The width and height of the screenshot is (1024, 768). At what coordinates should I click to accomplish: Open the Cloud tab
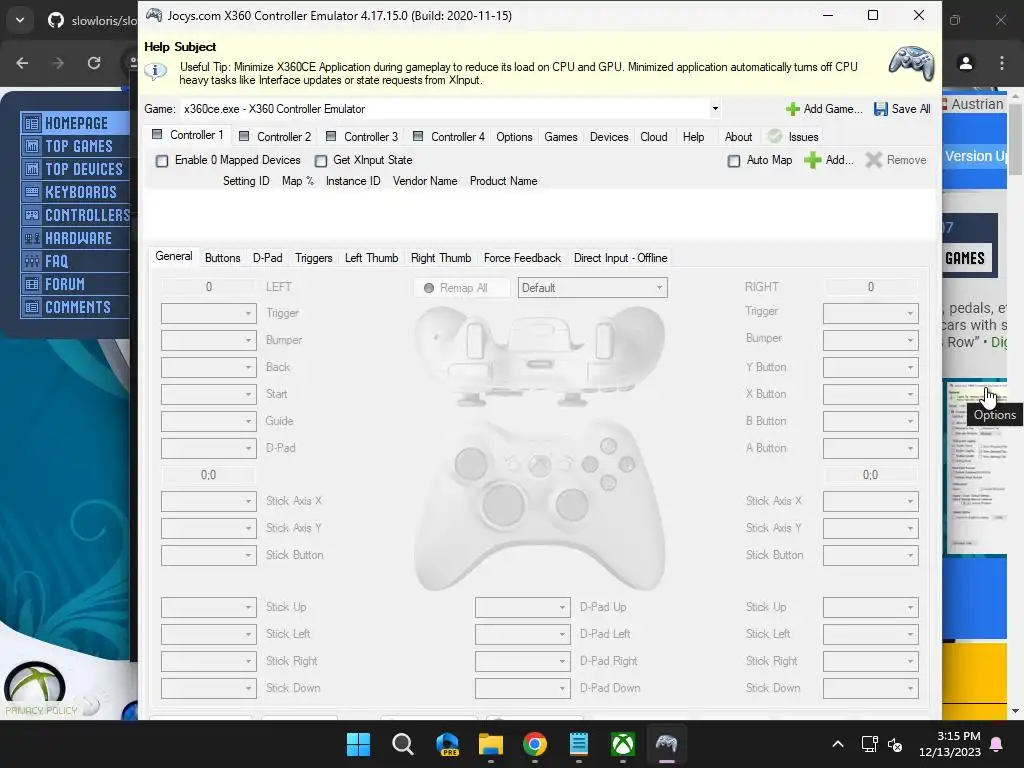pyautogui.click(x=654, y=136)
